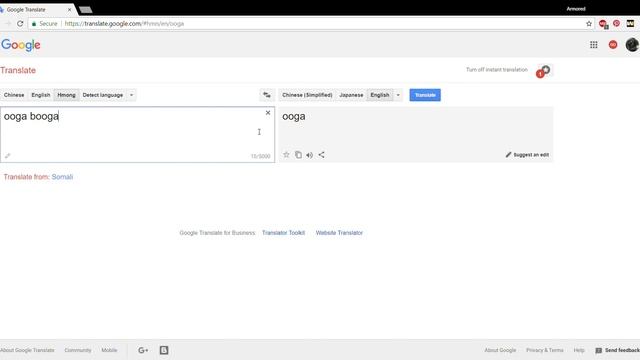Open the Google account avatar

pos(632,45)
